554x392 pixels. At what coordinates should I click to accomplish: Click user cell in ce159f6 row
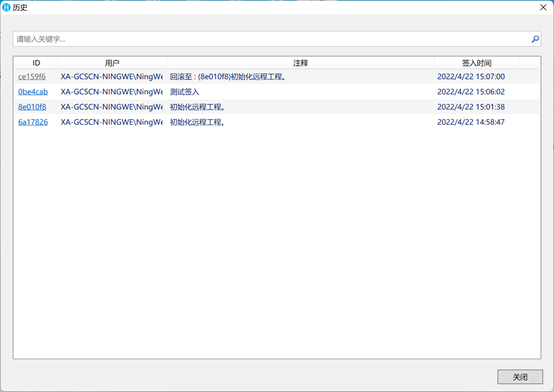(112, 77)
